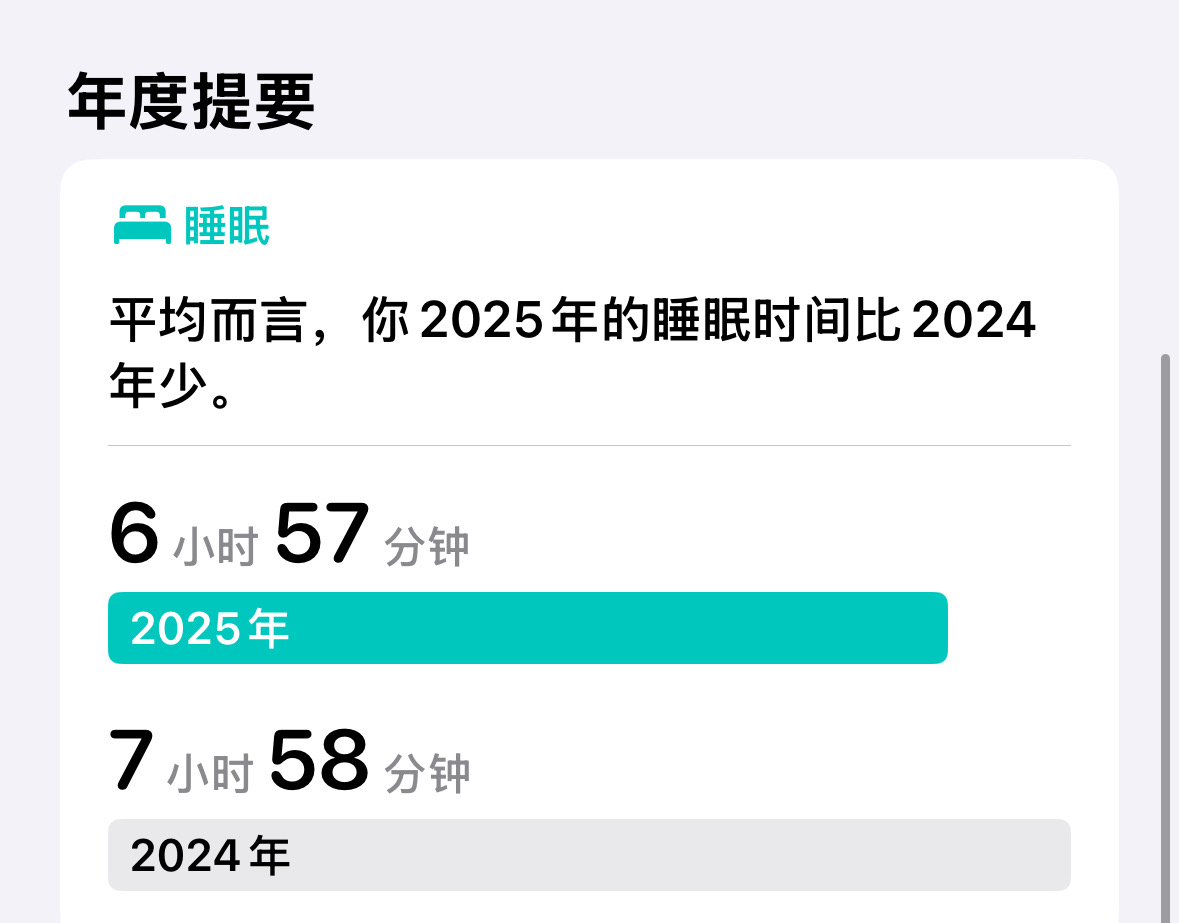Click the 6 小时 57 分钟 value

pos(289,534)
